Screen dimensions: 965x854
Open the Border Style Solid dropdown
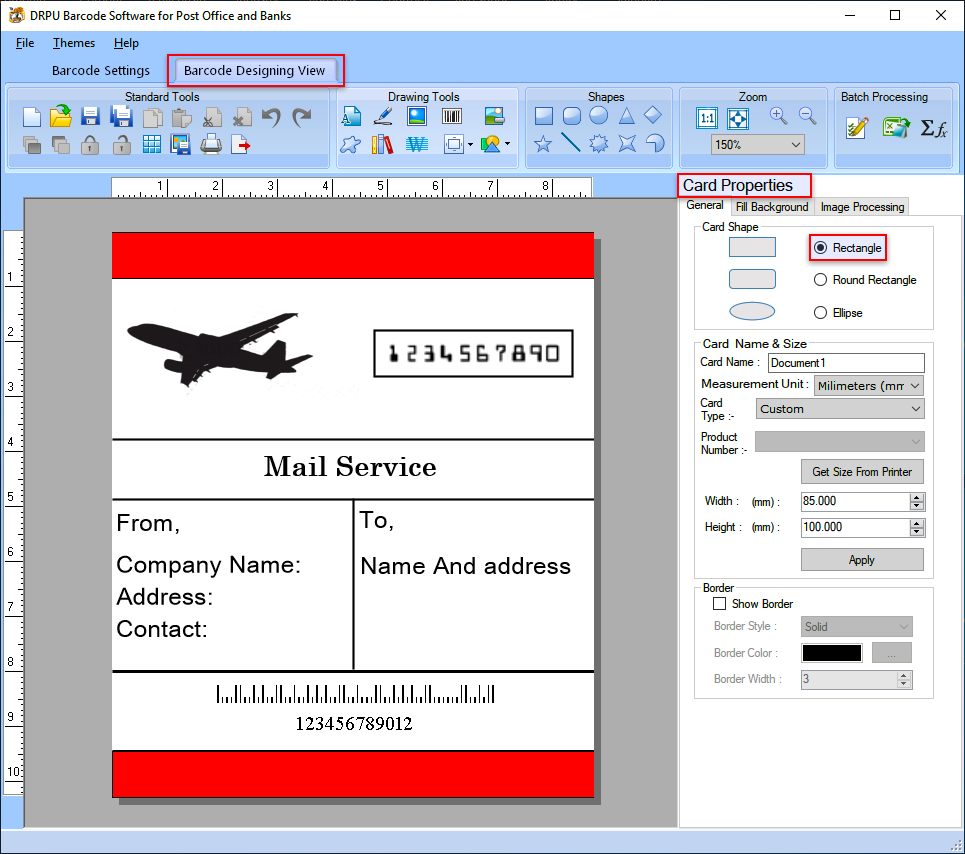point(903,626)
